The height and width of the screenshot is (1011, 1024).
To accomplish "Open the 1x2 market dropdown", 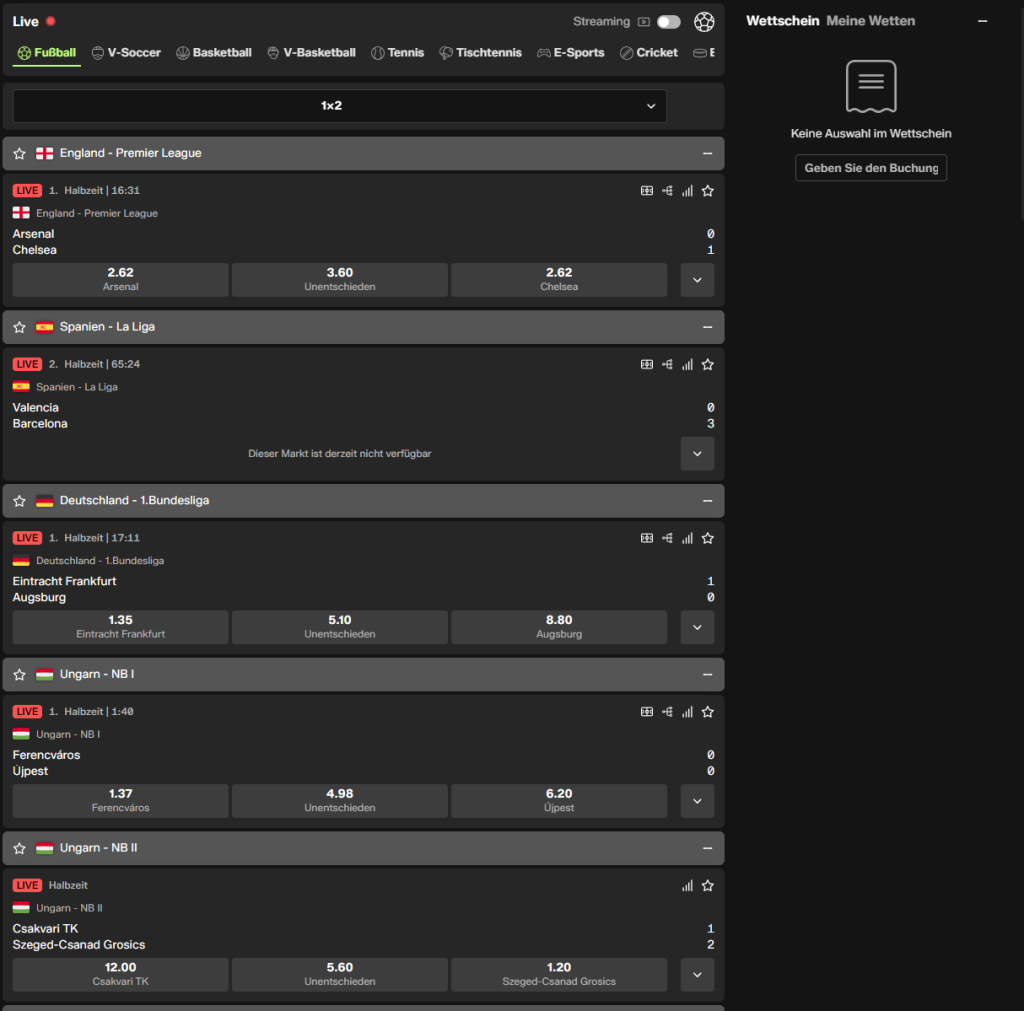I will tap(340, 106).
